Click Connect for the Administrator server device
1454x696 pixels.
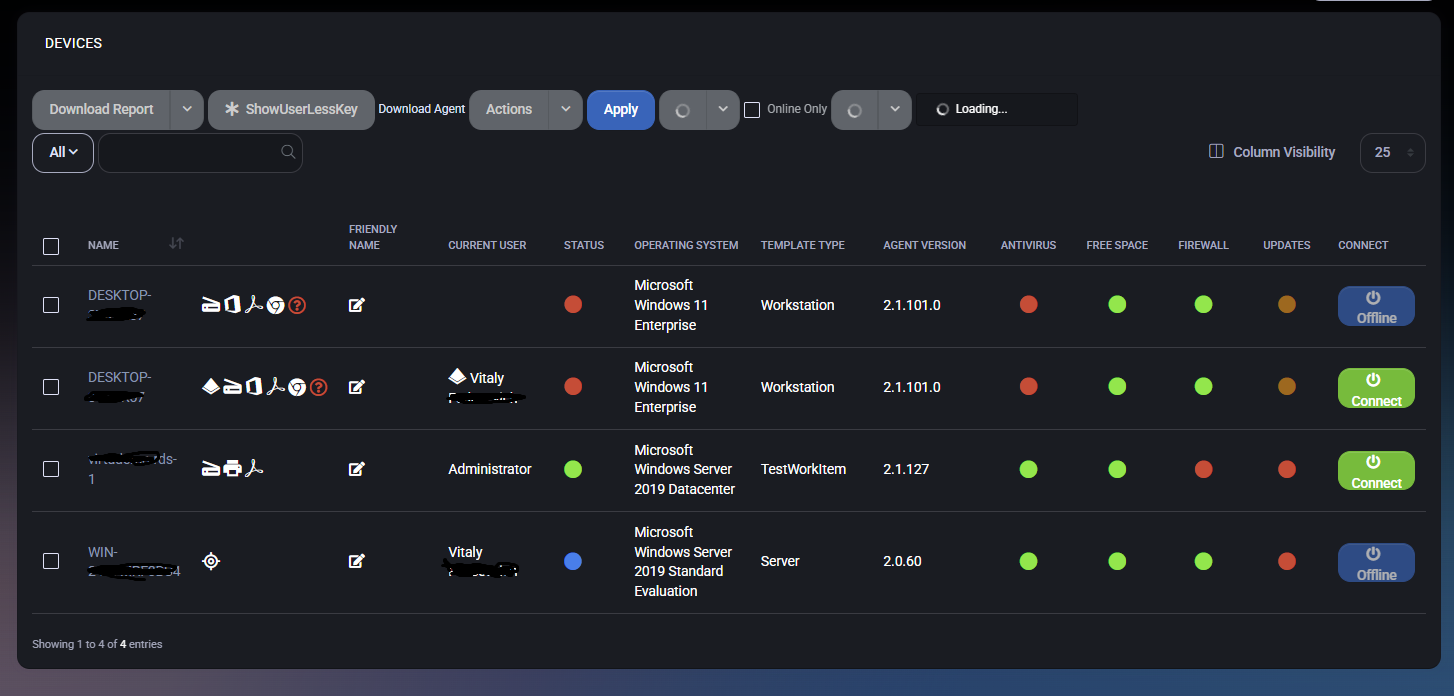coord(1376,470)
